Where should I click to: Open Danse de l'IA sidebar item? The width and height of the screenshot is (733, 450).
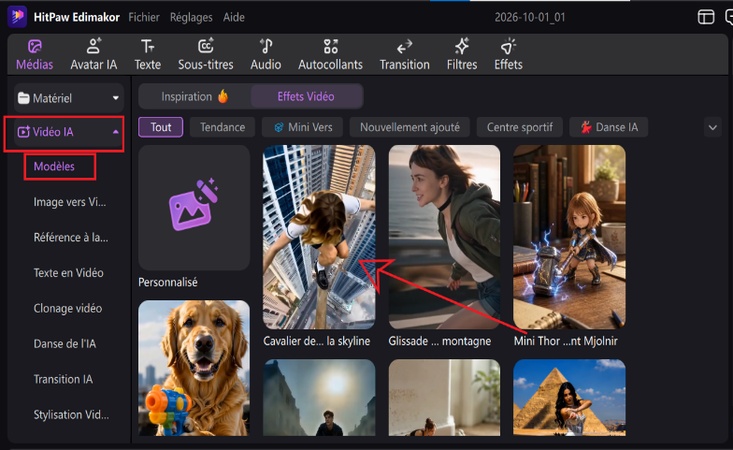pyautogui.click(x=65, y=344)
